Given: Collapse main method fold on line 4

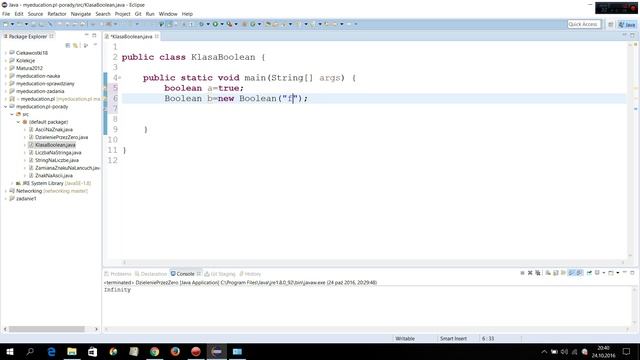Looking at the screenshot, I should [120, 78].
